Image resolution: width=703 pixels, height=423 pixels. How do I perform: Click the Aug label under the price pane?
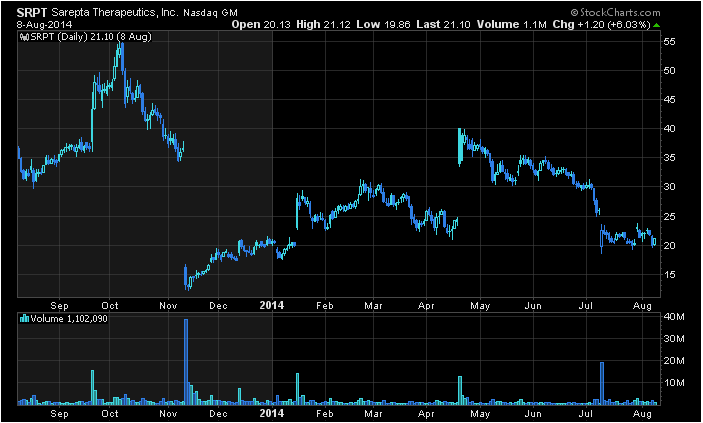click(x=642, y=306)
